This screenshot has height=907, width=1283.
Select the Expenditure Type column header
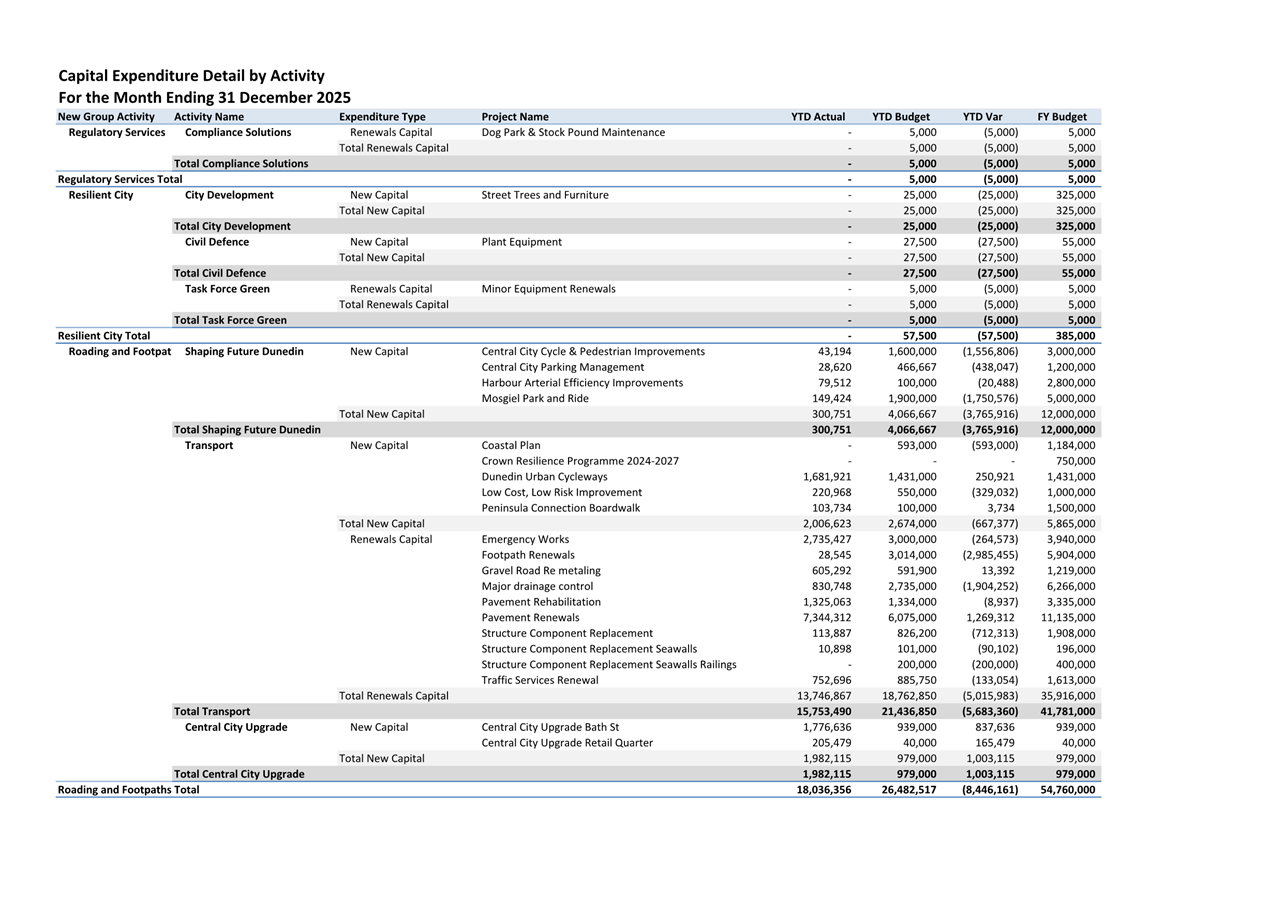pyautogui.click(x=382, y=117)
